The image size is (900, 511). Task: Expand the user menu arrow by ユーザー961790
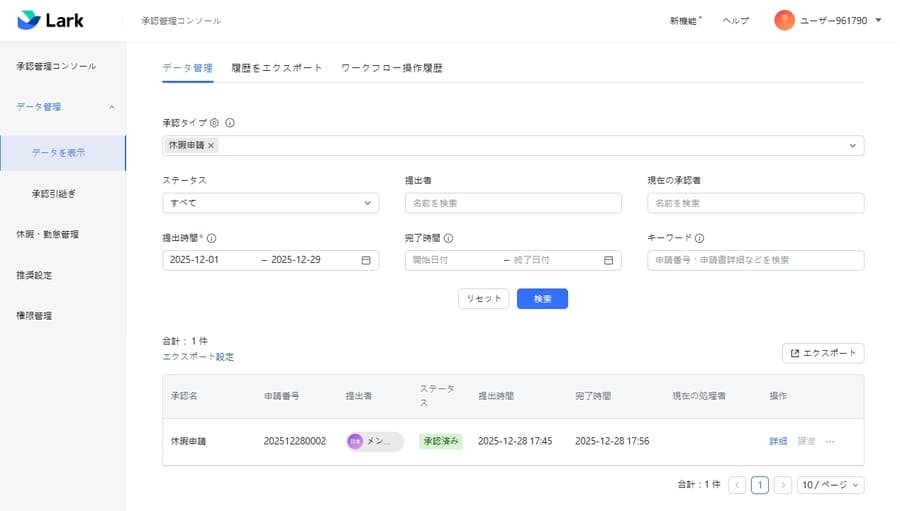(x=878, y=20)
